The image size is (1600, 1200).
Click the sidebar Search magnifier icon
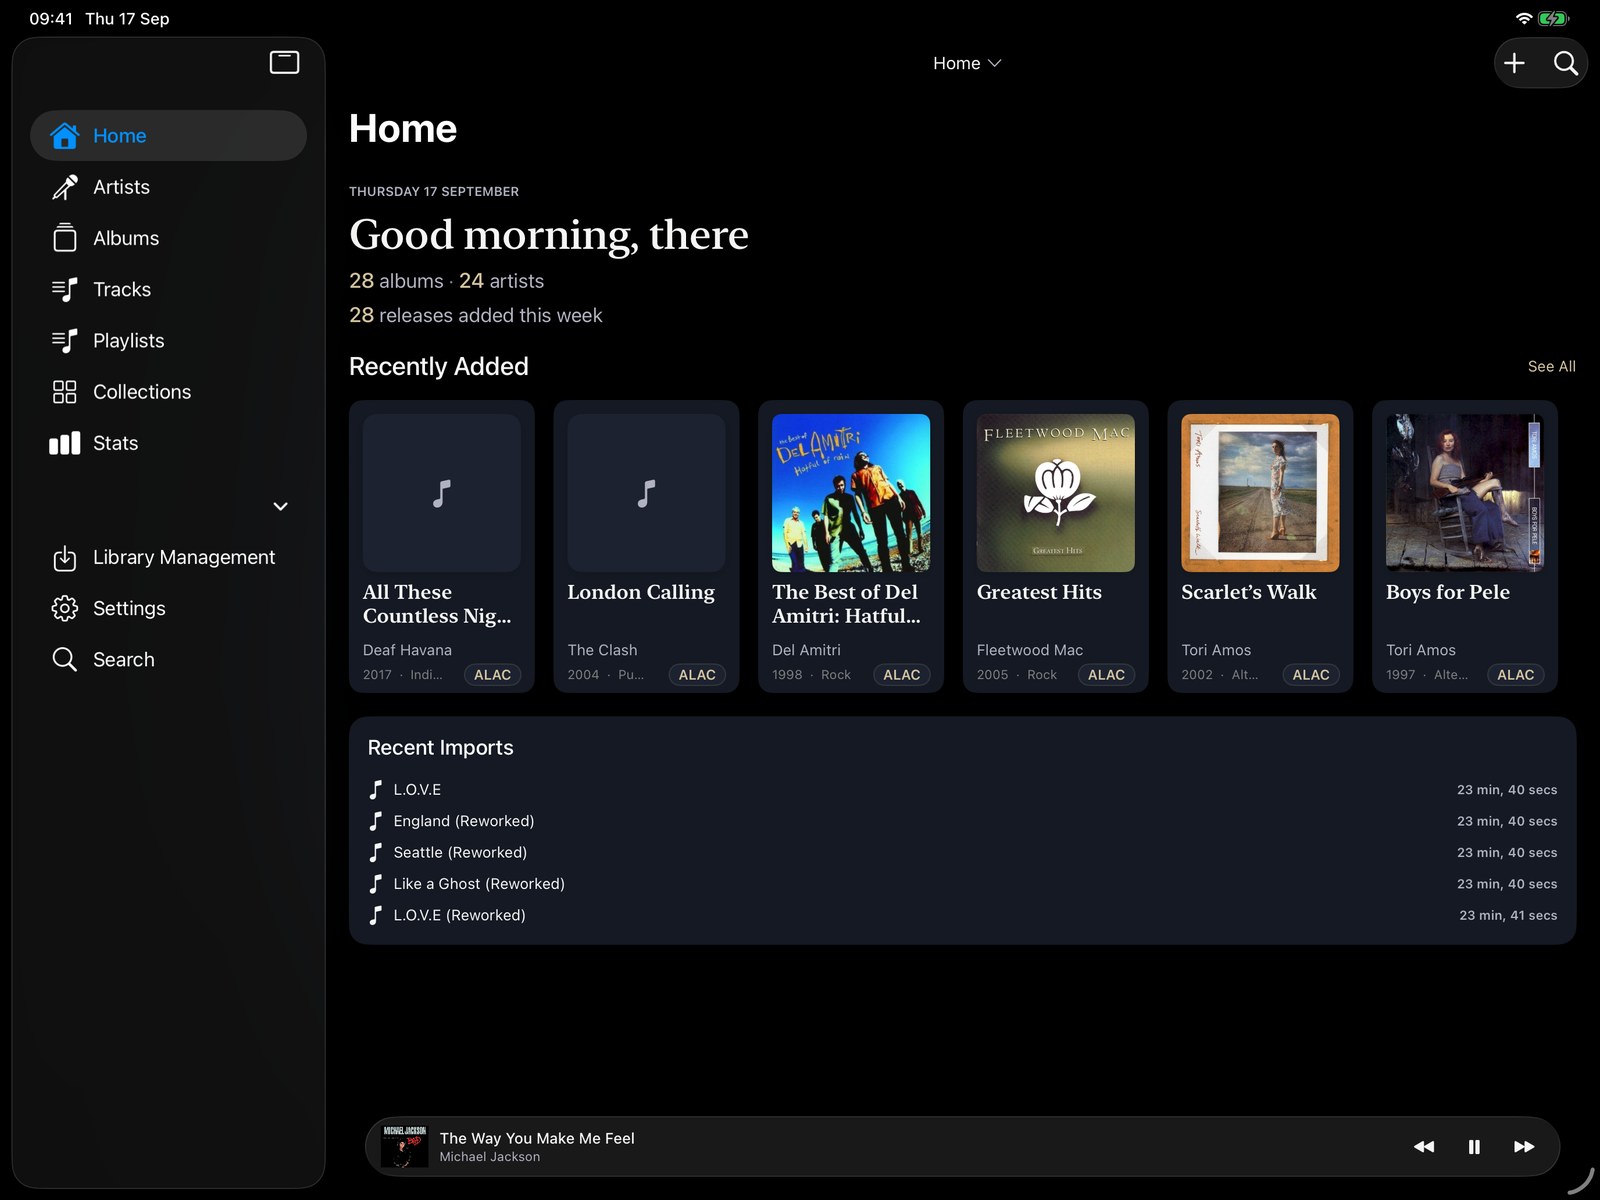point(65,659)
